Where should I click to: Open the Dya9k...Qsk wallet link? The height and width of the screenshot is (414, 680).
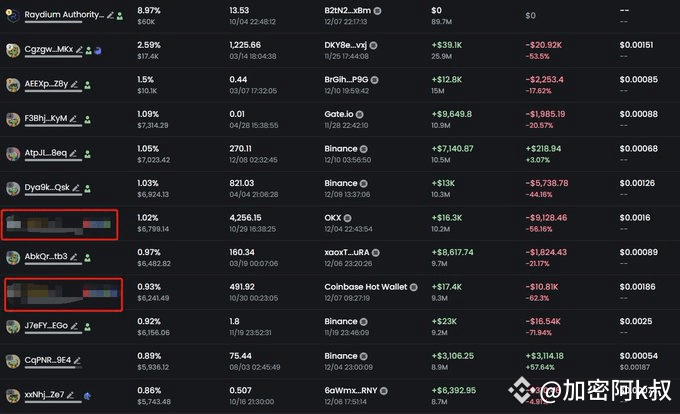[x=47, y=187]
